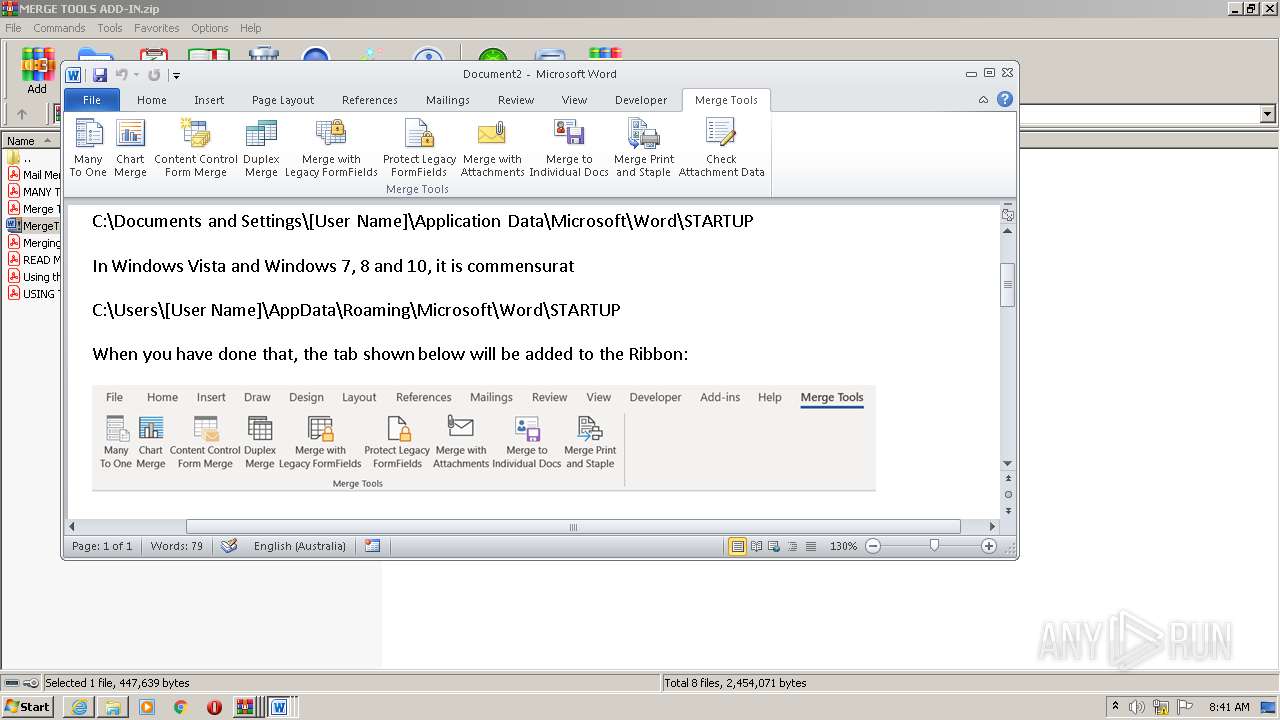Switch to the Insert ribbon tab

[x=209, y=100]
